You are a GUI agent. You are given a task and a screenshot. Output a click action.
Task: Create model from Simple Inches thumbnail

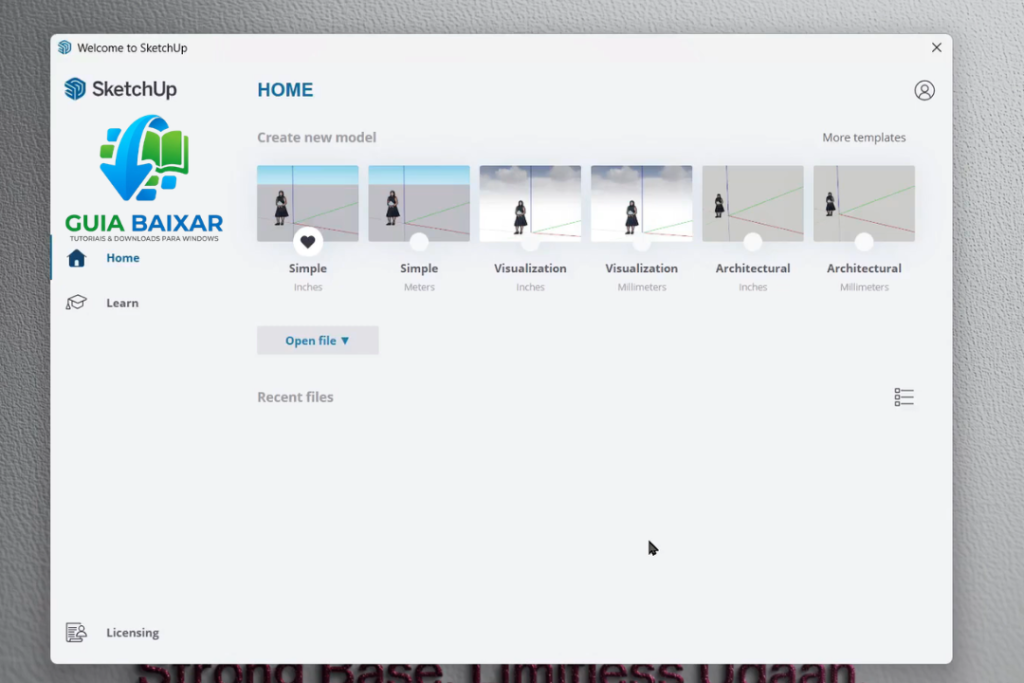(308, 203)
